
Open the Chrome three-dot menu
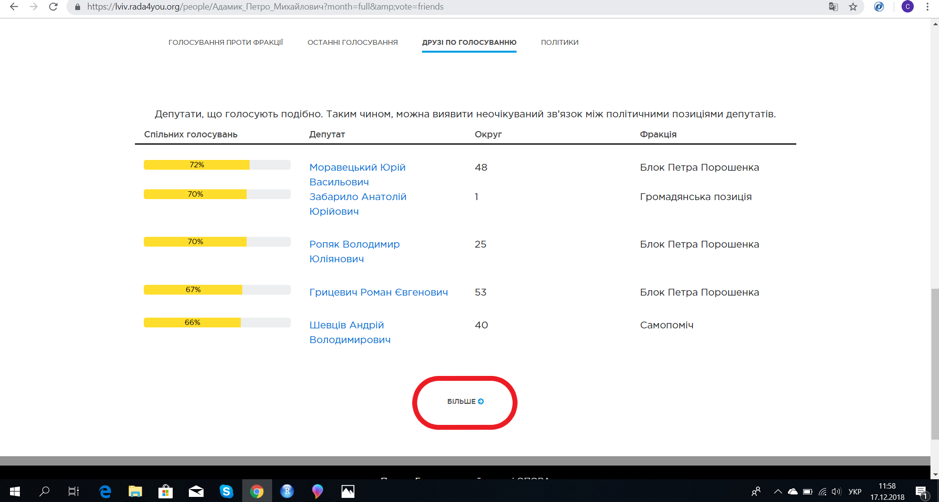tap(928, 7)
